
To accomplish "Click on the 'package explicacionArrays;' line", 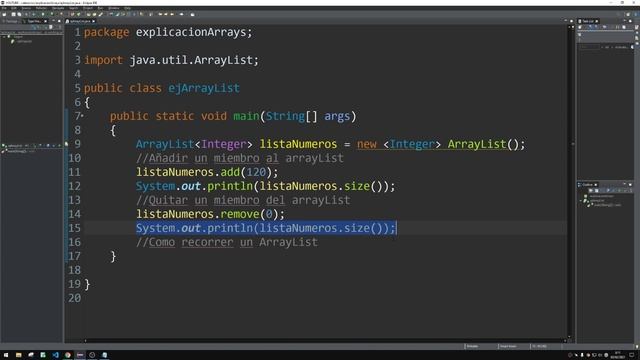I will (168, 32).
